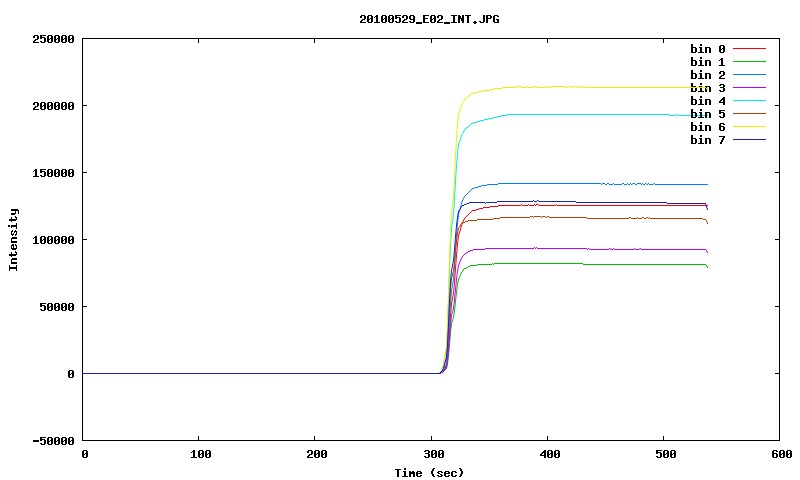Image resolution: width=800 pixels, height=480 pixels.
Task: Click the 'bin 2' legend label
Action: 708,75
